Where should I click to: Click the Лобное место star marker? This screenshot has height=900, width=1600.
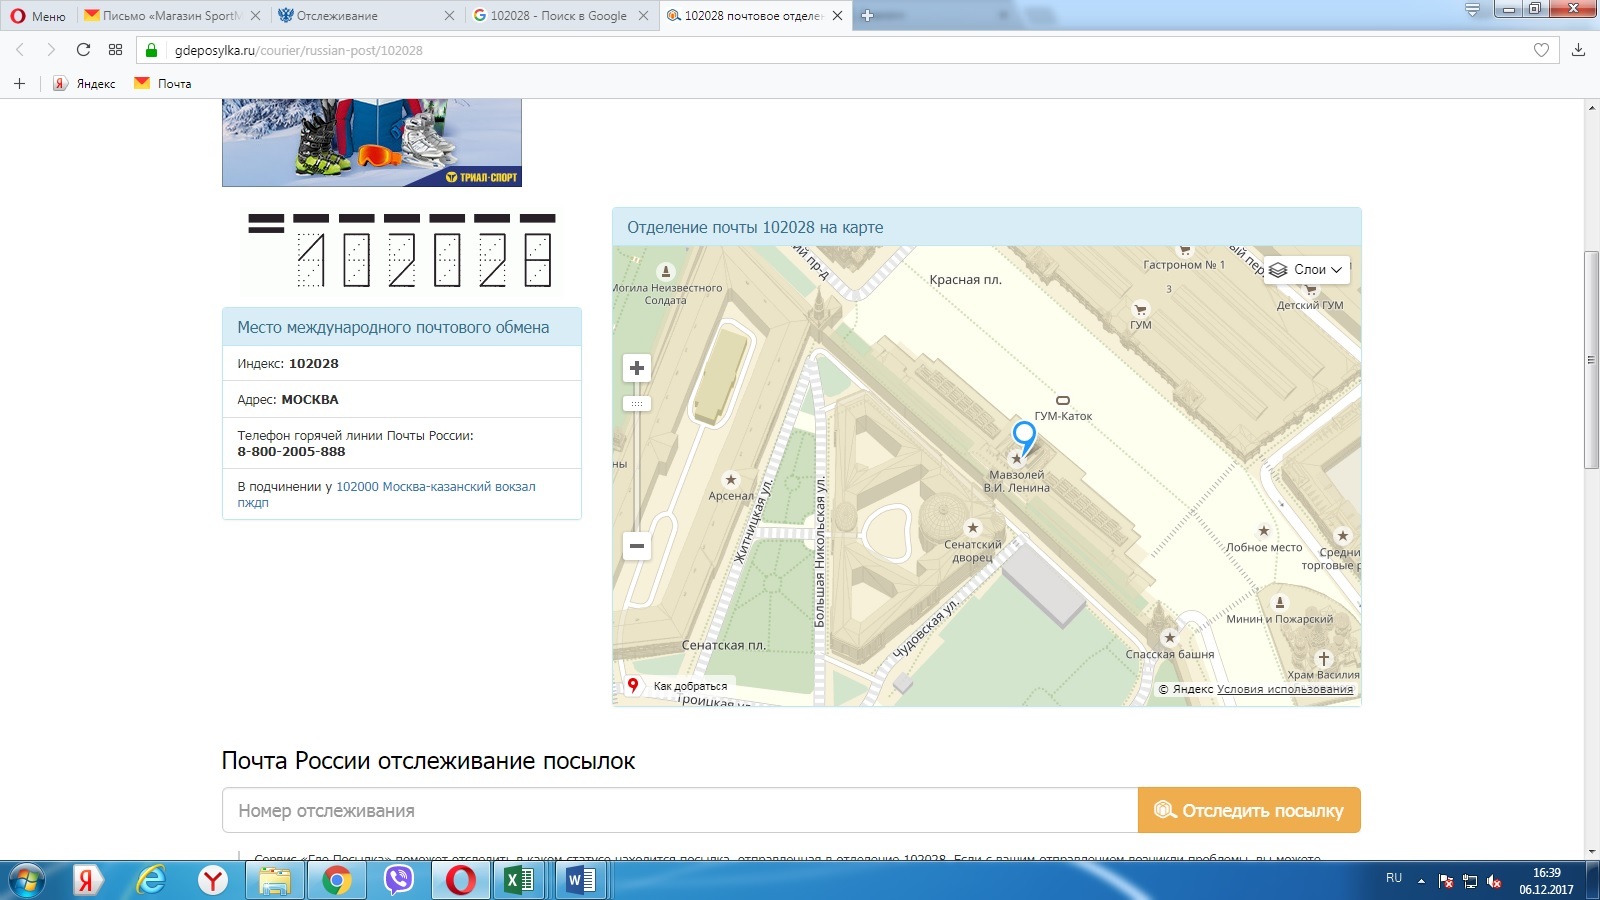[1264, 531]
